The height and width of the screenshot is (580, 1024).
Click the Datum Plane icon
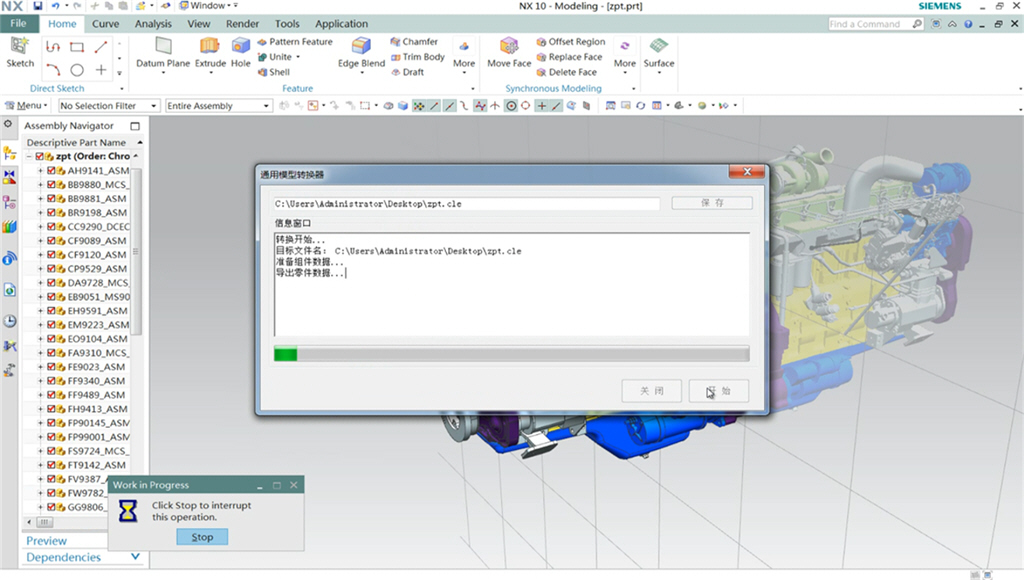pos(163,47)
